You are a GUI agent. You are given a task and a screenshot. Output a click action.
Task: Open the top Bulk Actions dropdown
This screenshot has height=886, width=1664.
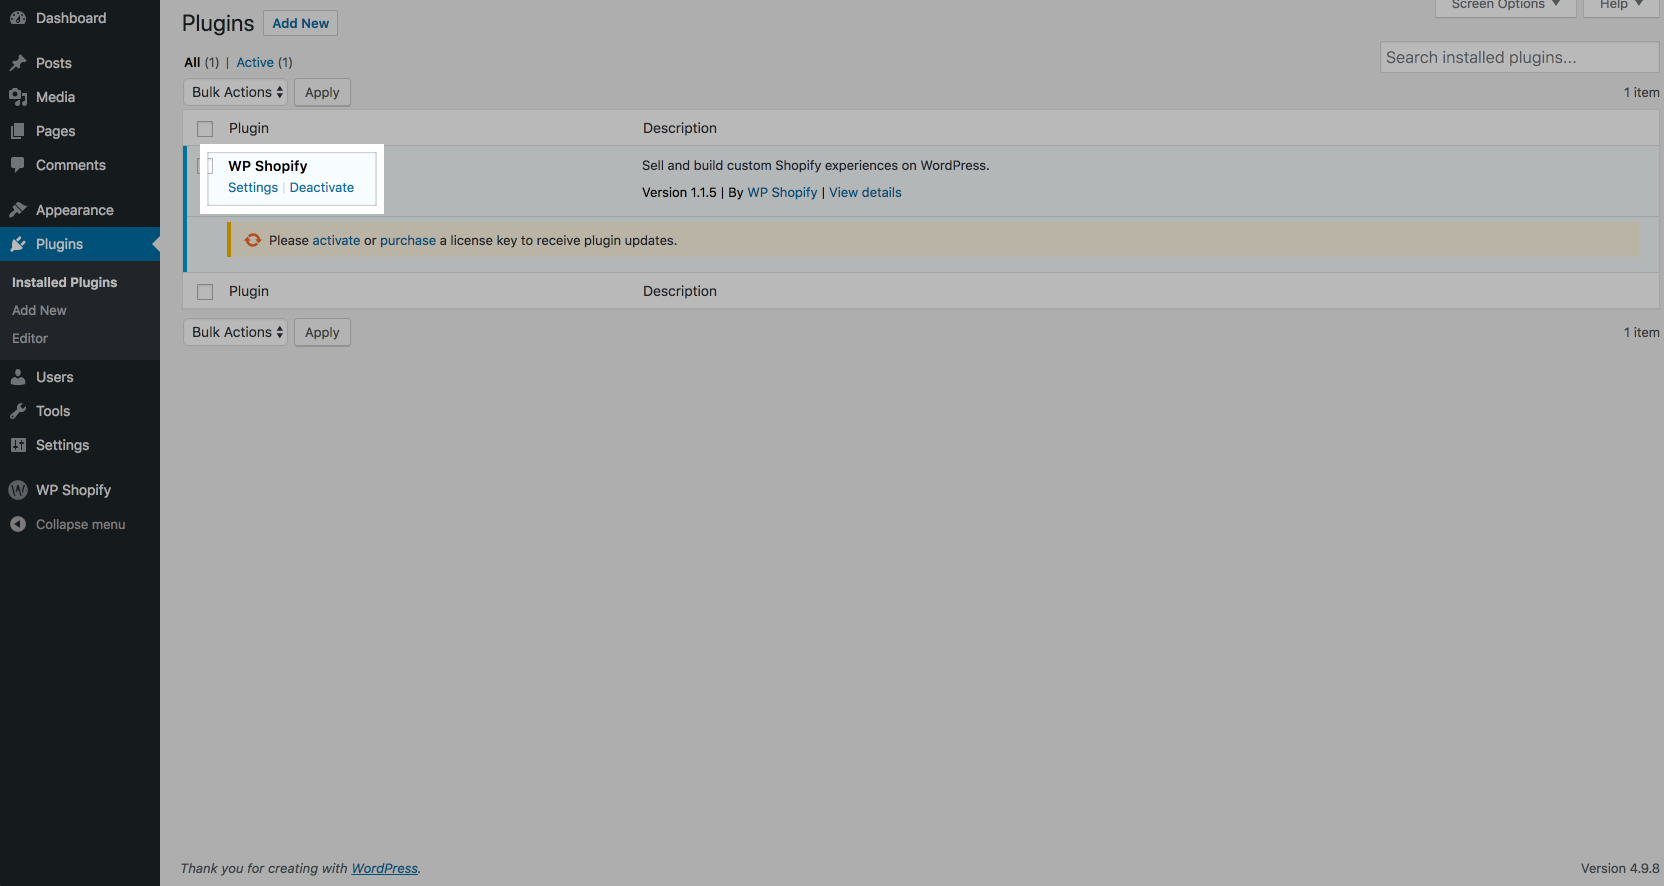pos(236,92)
